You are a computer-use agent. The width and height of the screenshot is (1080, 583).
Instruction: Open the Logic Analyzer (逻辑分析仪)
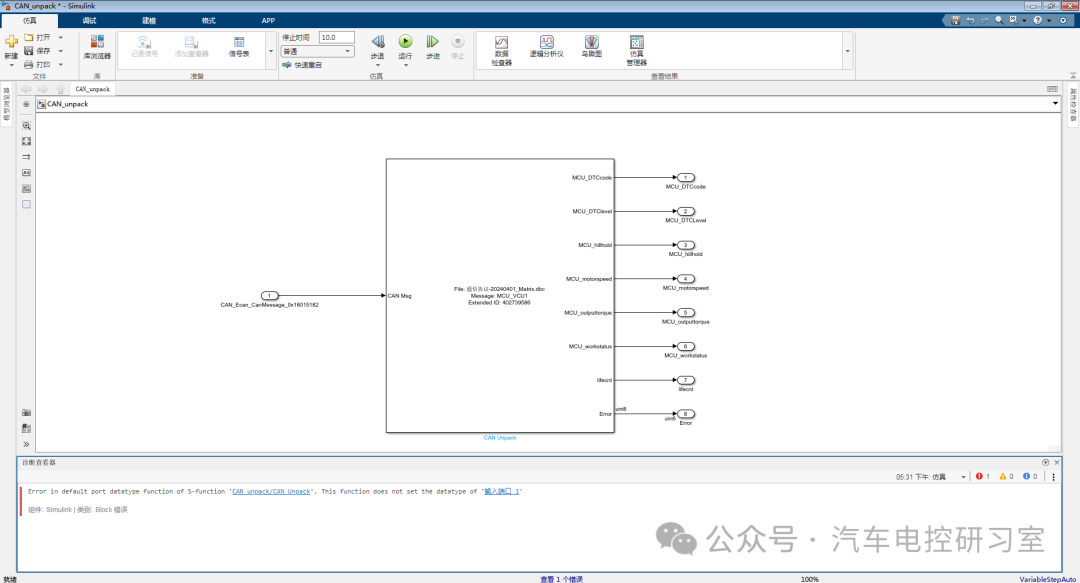pyautogui.click(x=547, y=46)
